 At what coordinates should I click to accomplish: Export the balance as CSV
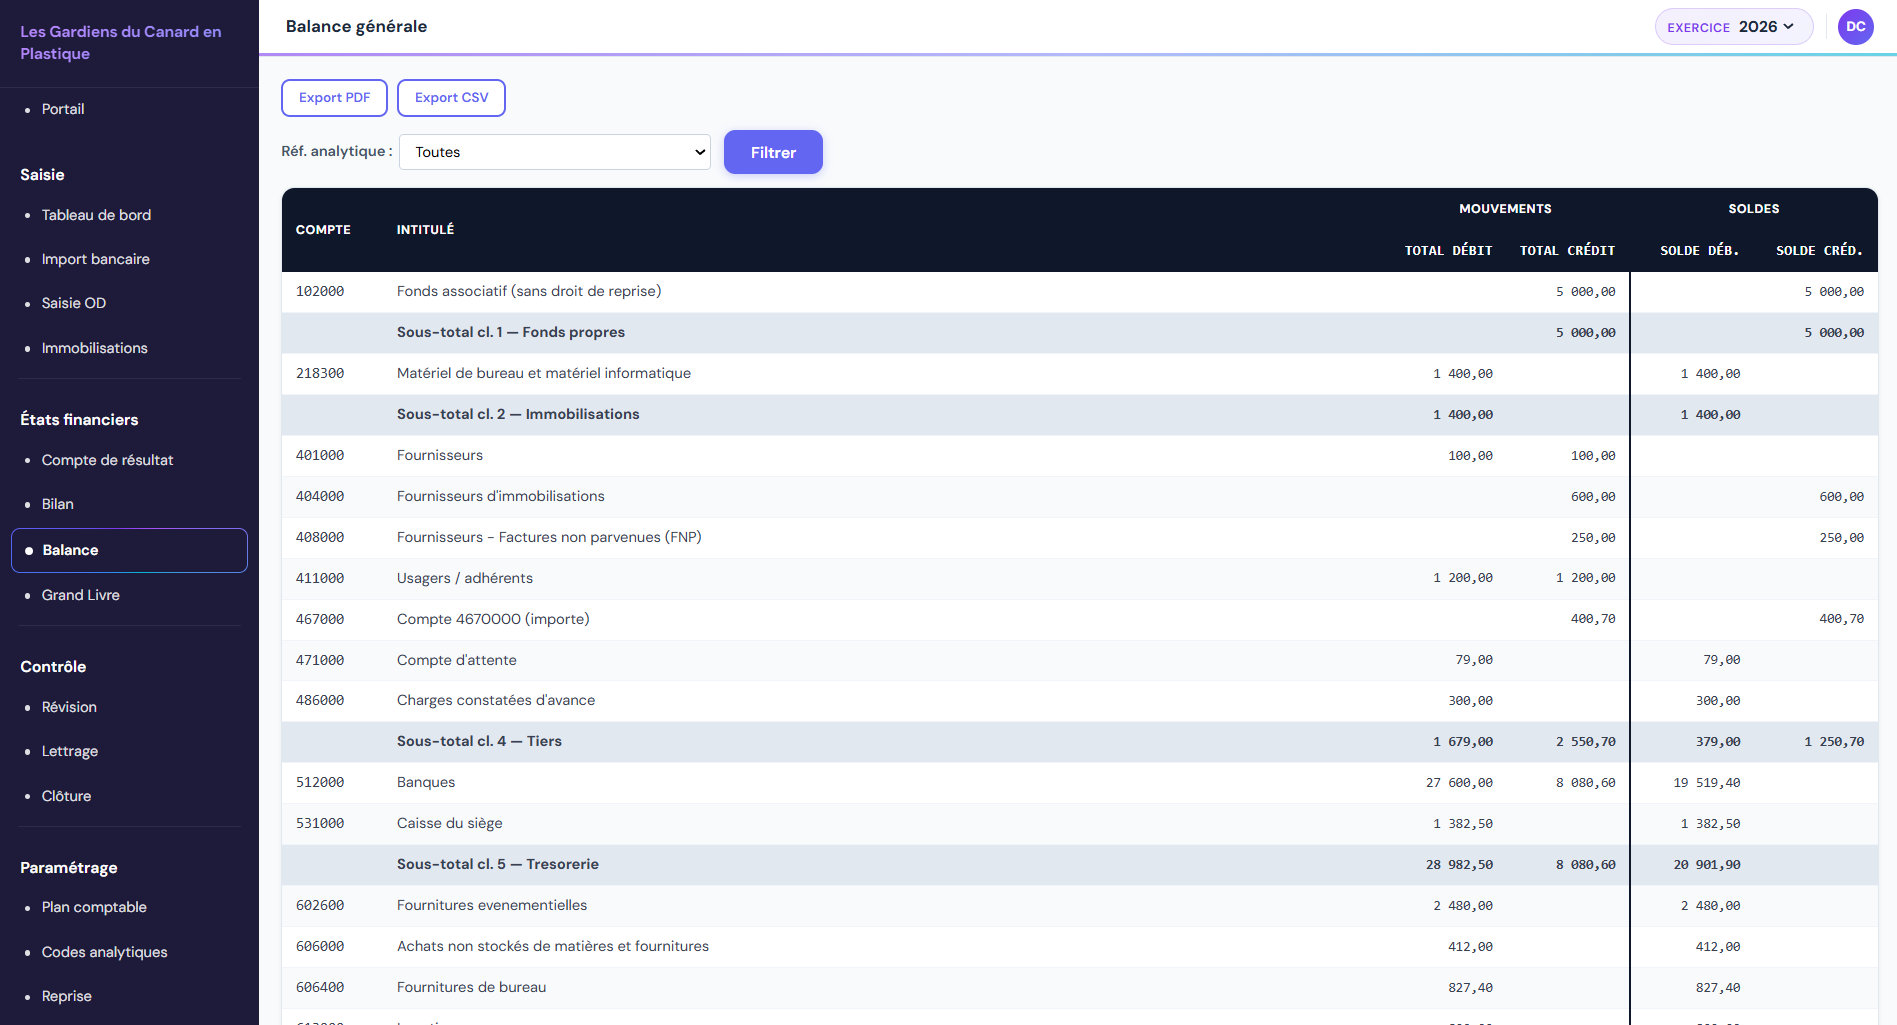coord(451,97)
